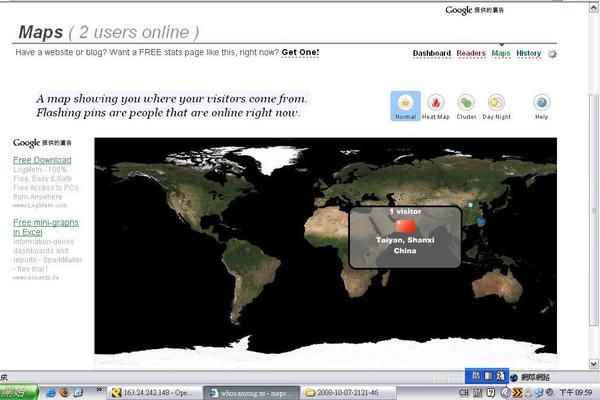Image resolution: width=600 pixels, height=400 pixels.
Task: Open the Maps tab
Action: click(501, 53)
